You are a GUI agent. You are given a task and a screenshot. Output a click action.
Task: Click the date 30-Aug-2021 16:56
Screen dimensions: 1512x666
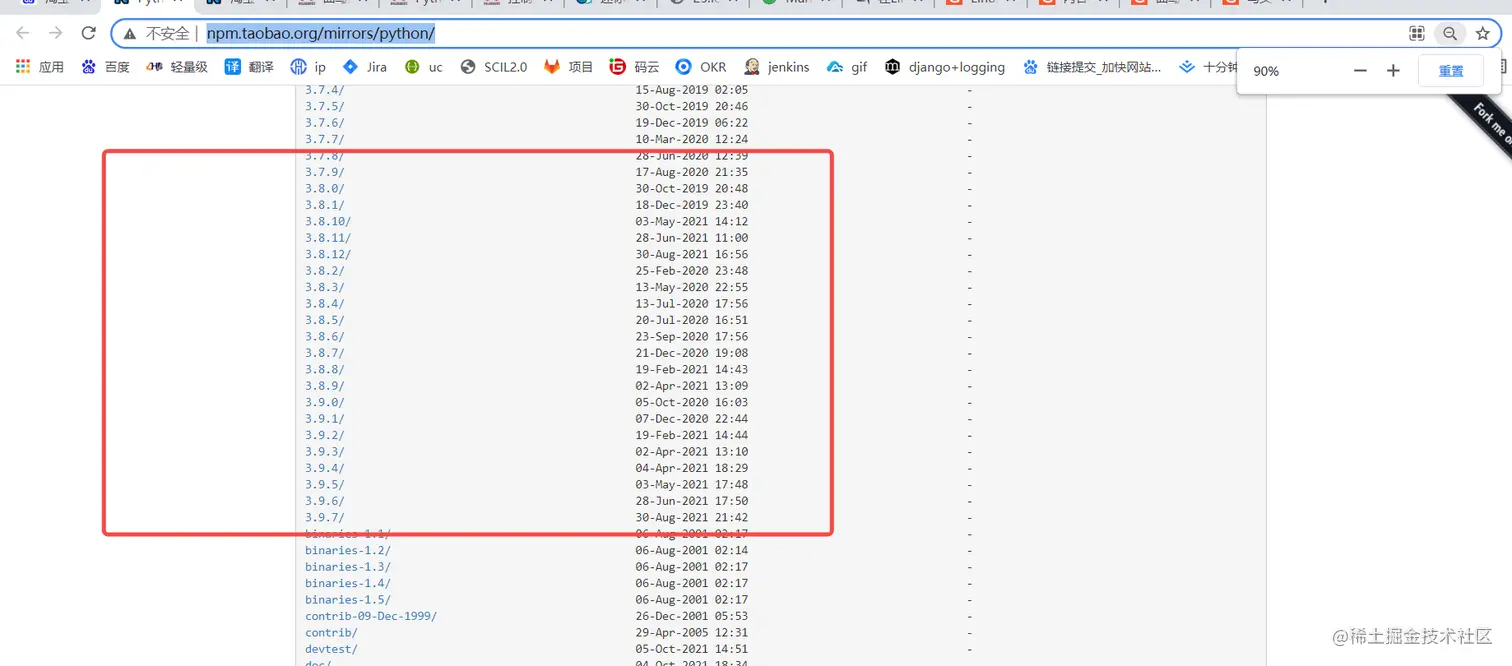tap(692, 254)
